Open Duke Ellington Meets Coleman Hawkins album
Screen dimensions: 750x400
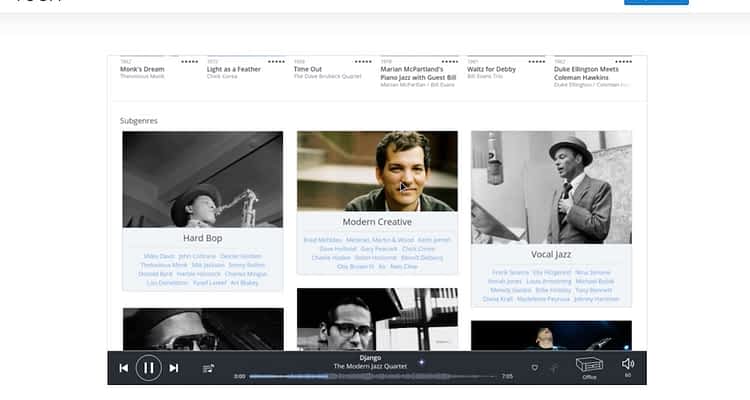(x=586, y=73)
